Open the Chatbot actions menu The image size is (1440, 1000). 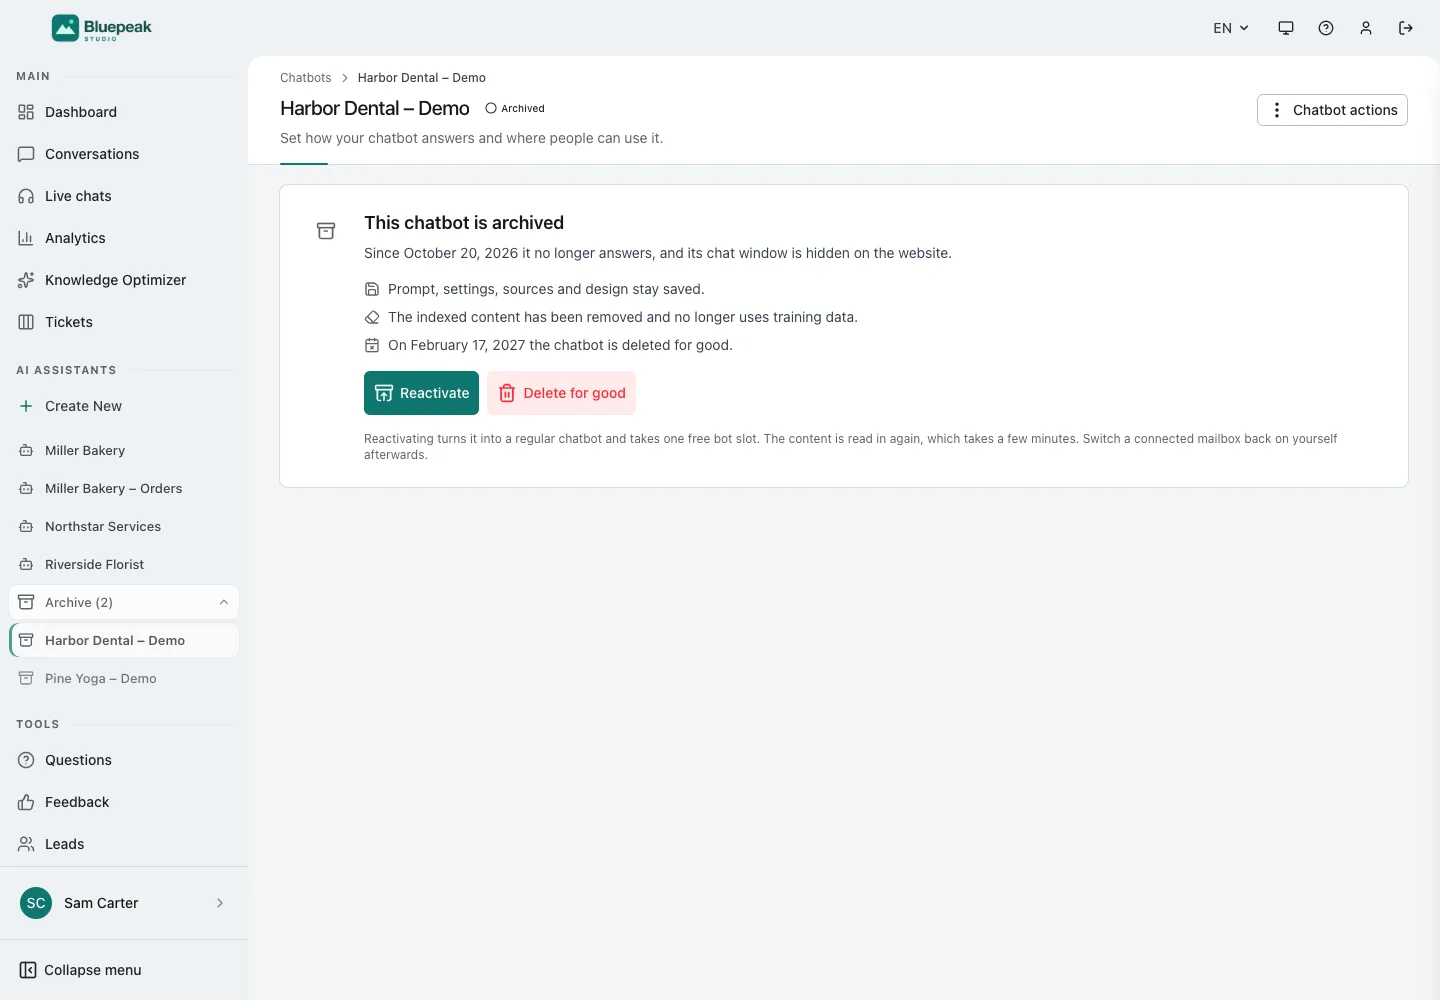(x=1332, y=110)
